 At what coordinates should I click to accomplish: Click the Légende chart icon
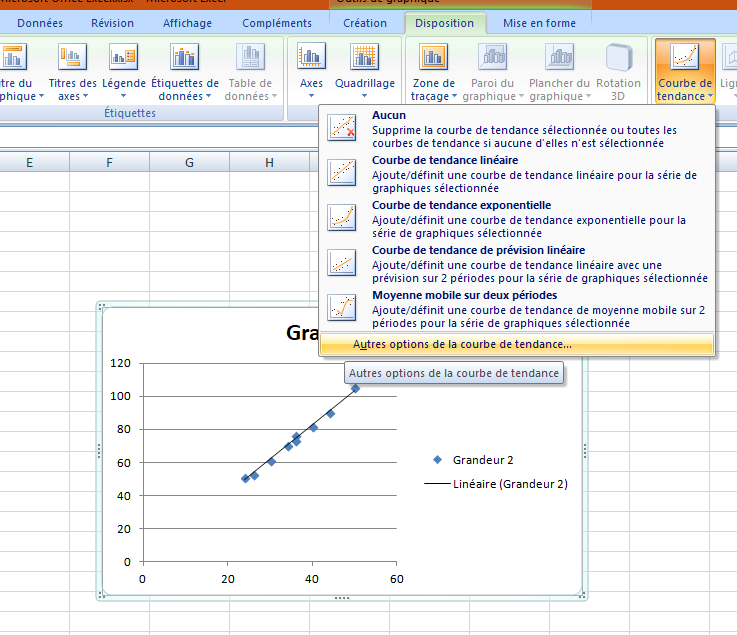[x=123, y=57]
